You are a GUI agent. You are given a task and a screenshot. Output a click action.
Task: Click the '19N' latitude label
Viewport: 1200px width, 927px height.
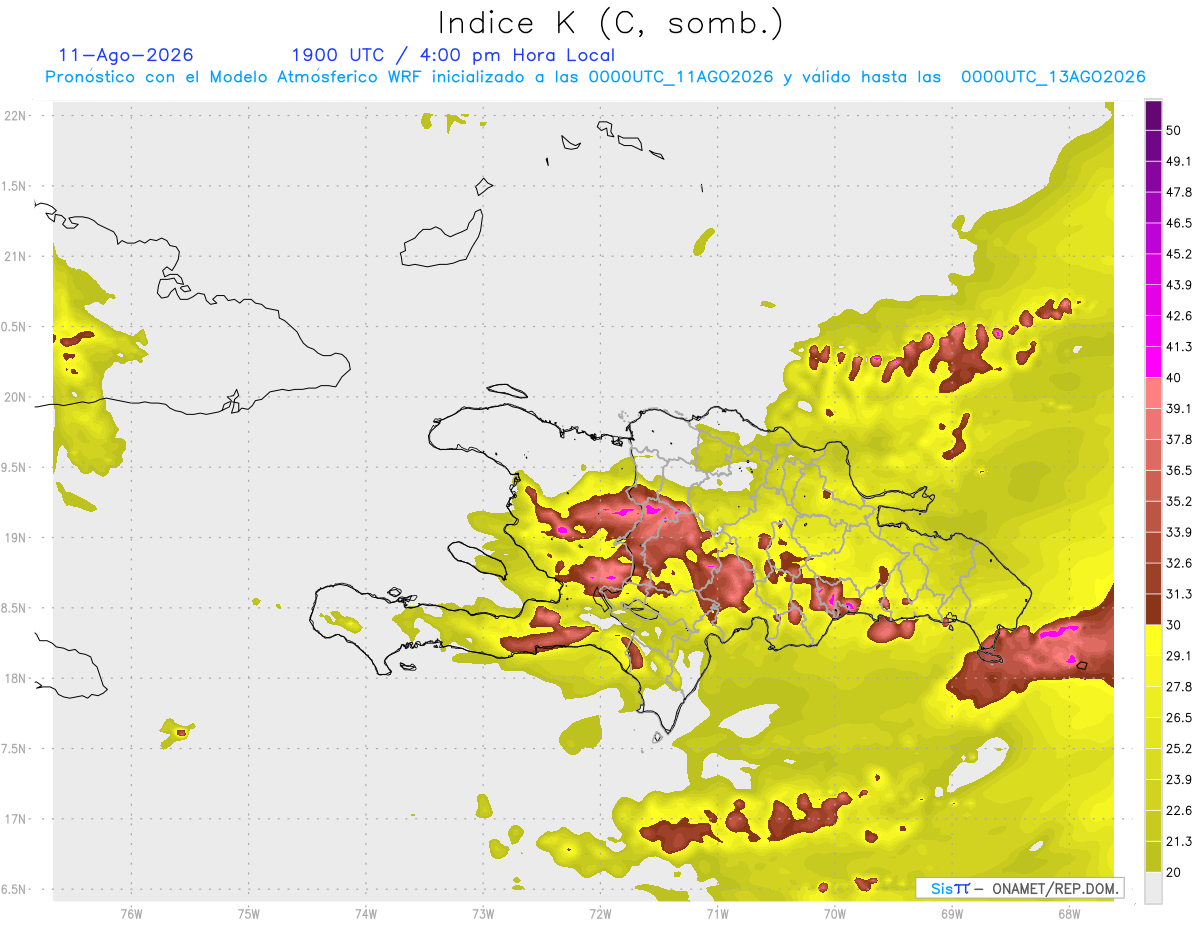15,537
